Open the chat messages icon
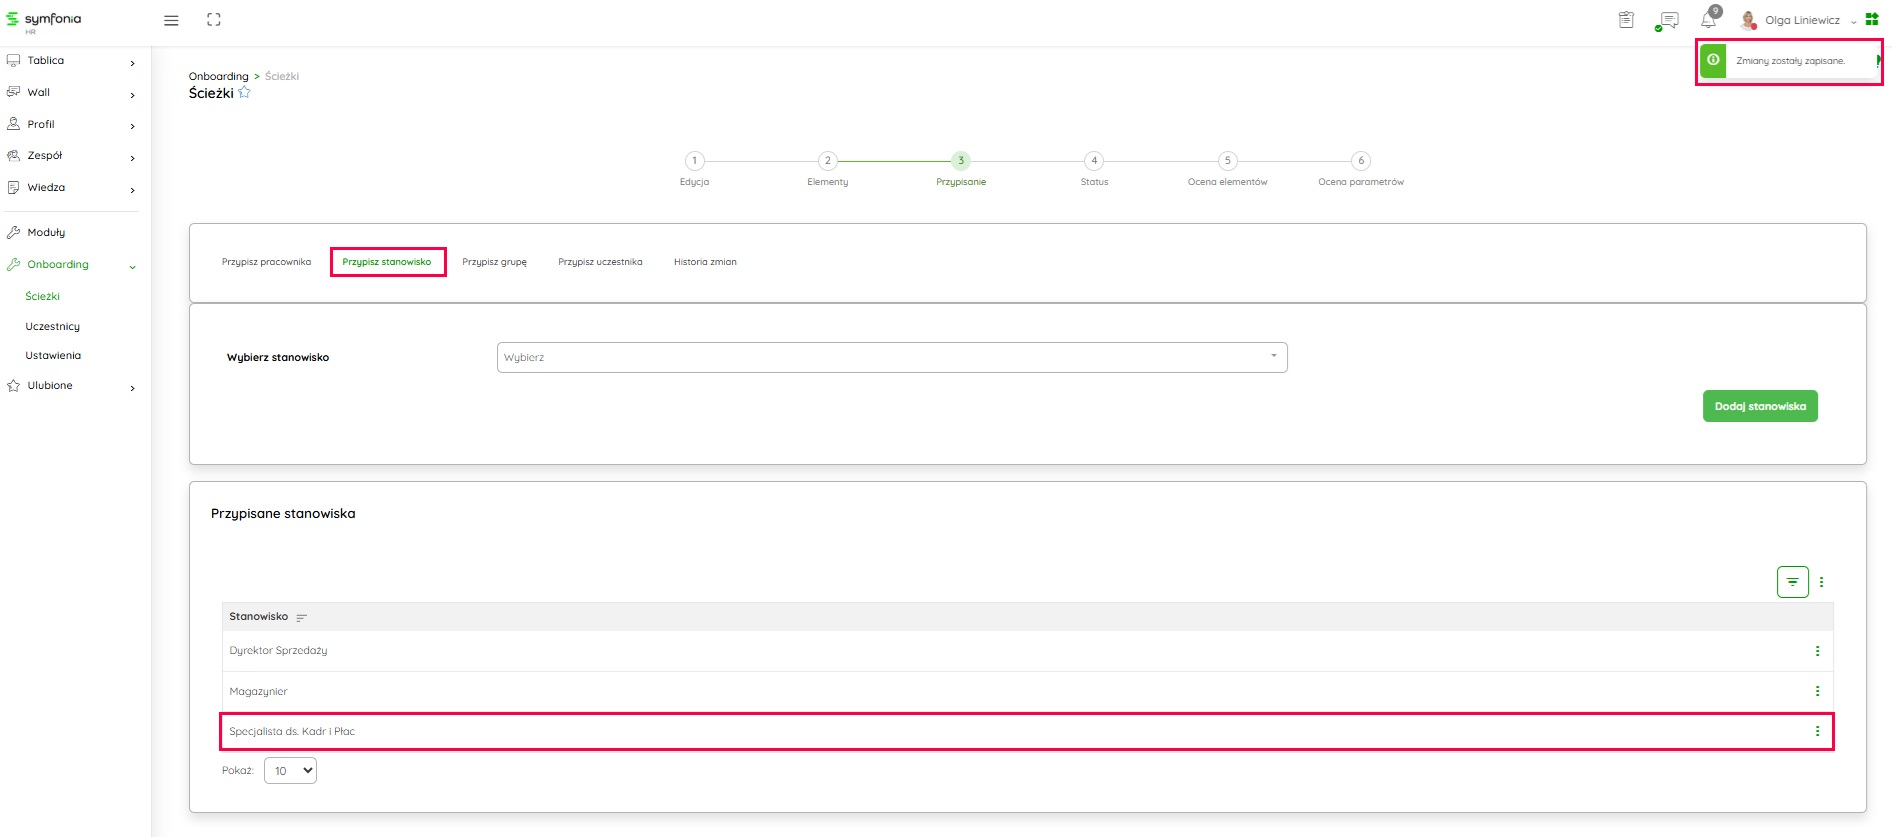Image resolution: width=1892 pixels, height=837 pixels. (x=1667, y=20)
